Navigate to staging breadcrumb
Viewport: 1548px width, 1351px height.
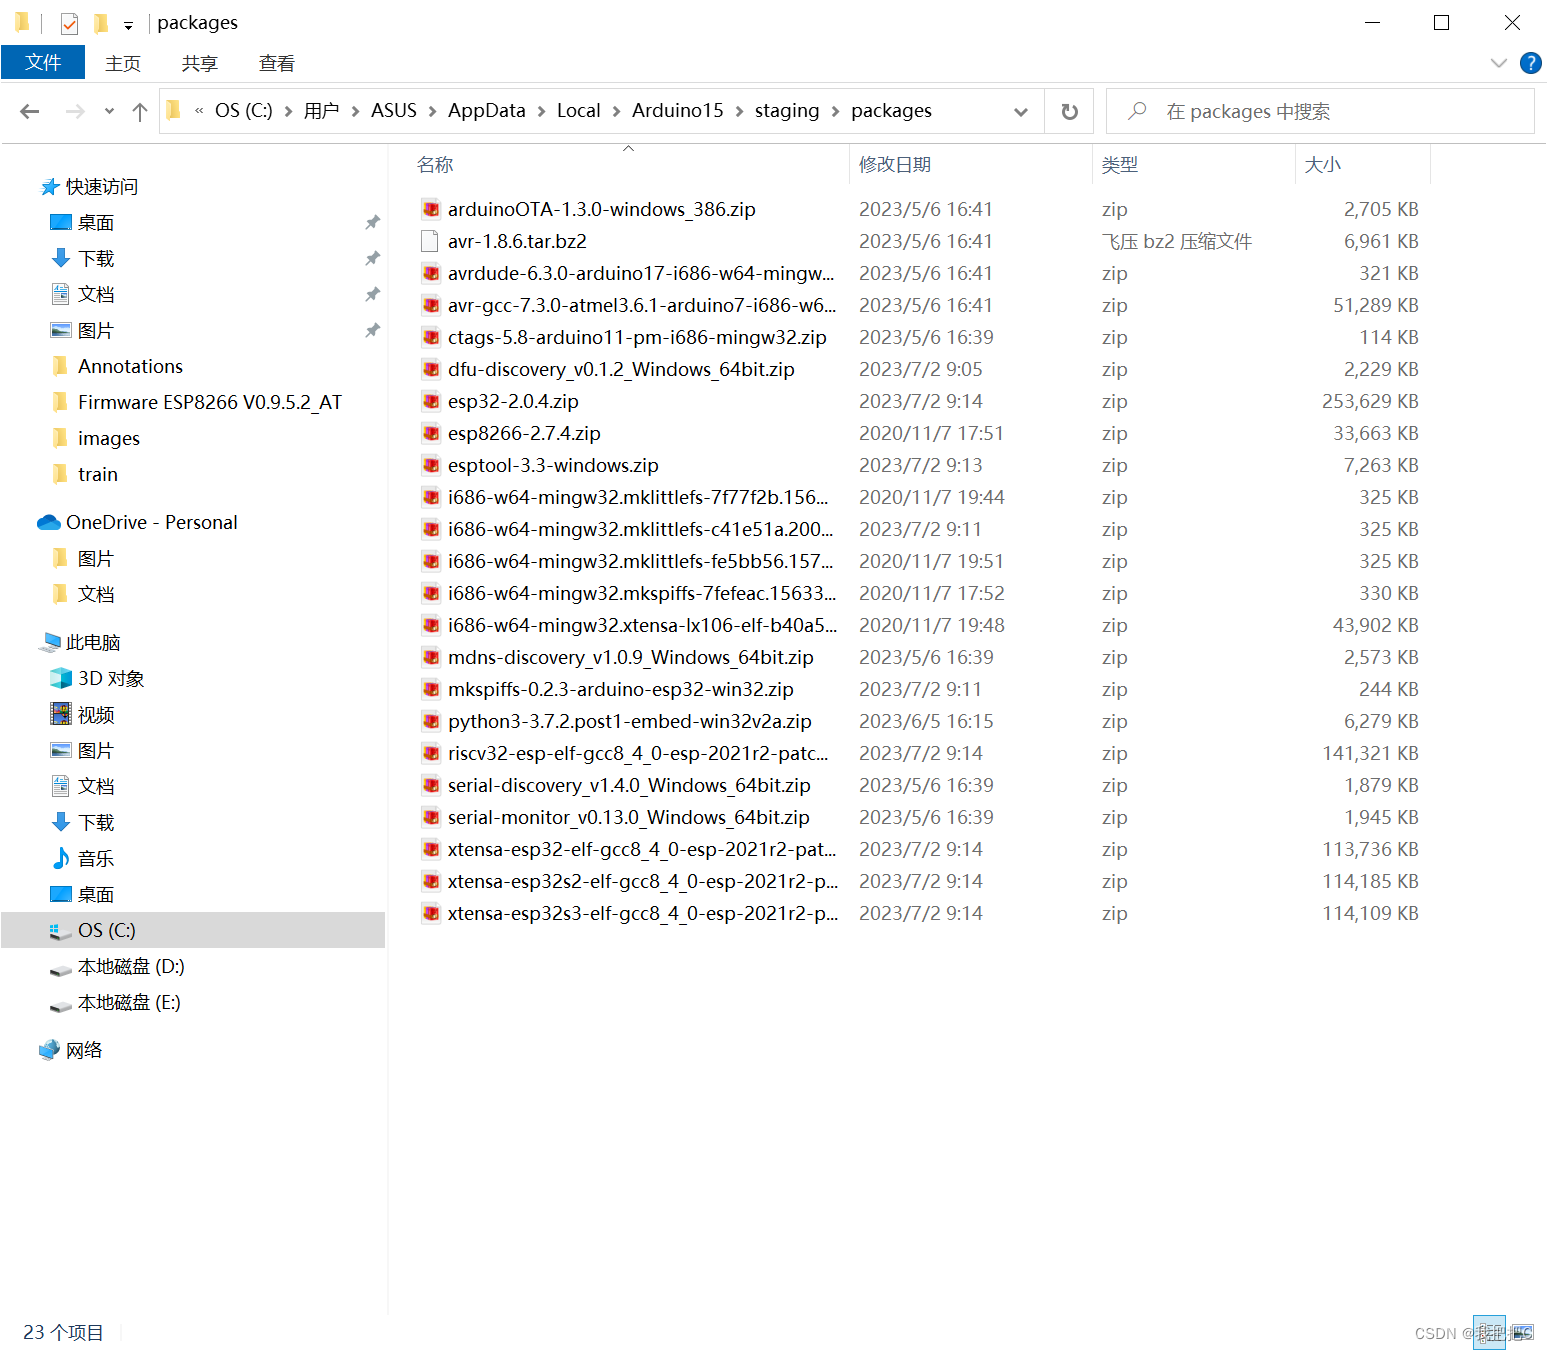pyautogui.click(x=787, y=110)
